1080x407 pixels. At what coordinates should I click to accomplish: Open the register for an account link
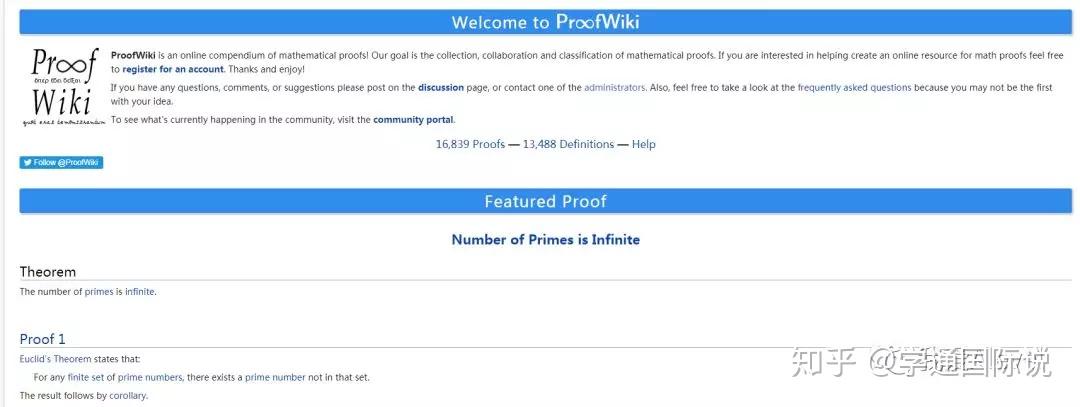(173, 69)
